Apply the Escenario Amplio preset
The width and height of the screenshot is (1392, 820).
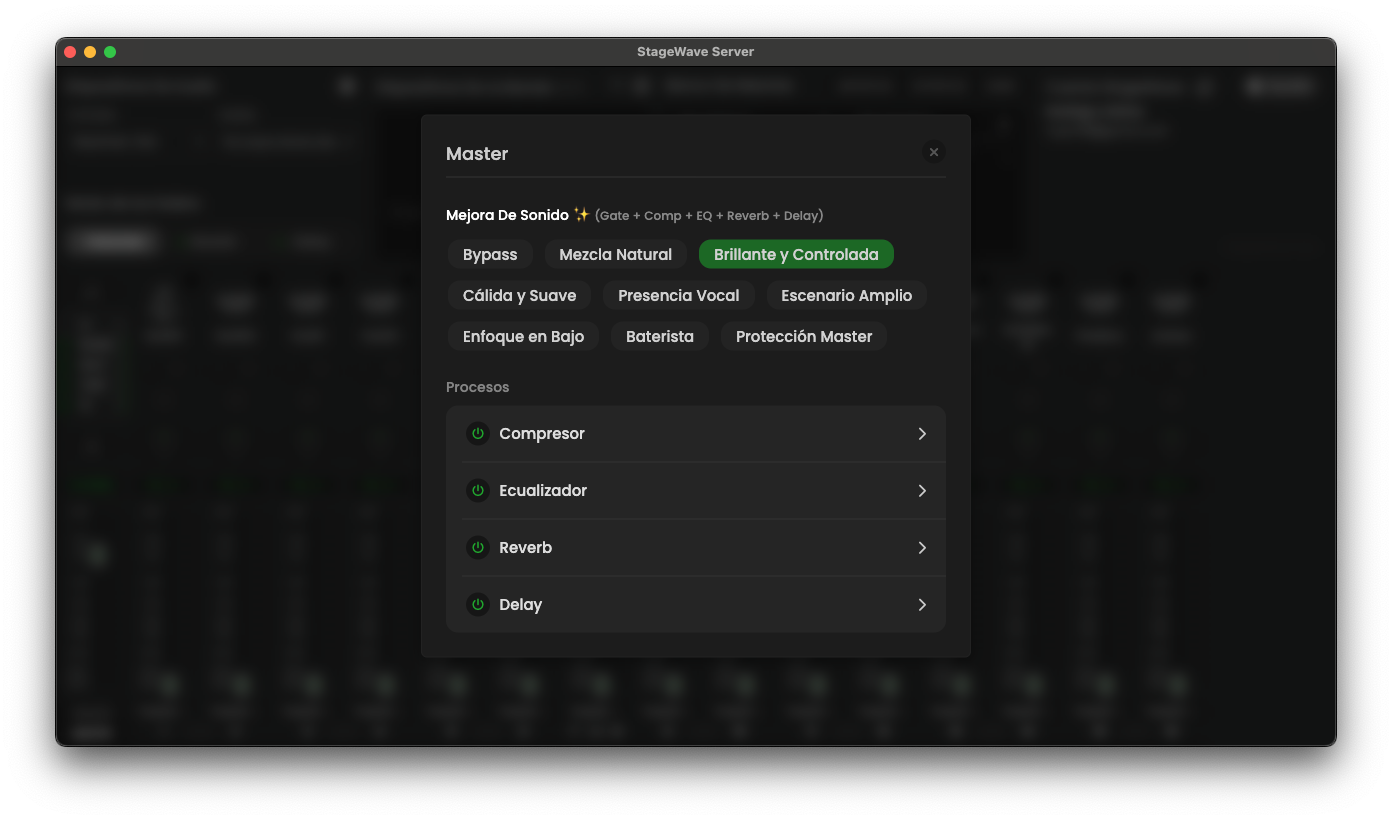(x=846, y=295)
